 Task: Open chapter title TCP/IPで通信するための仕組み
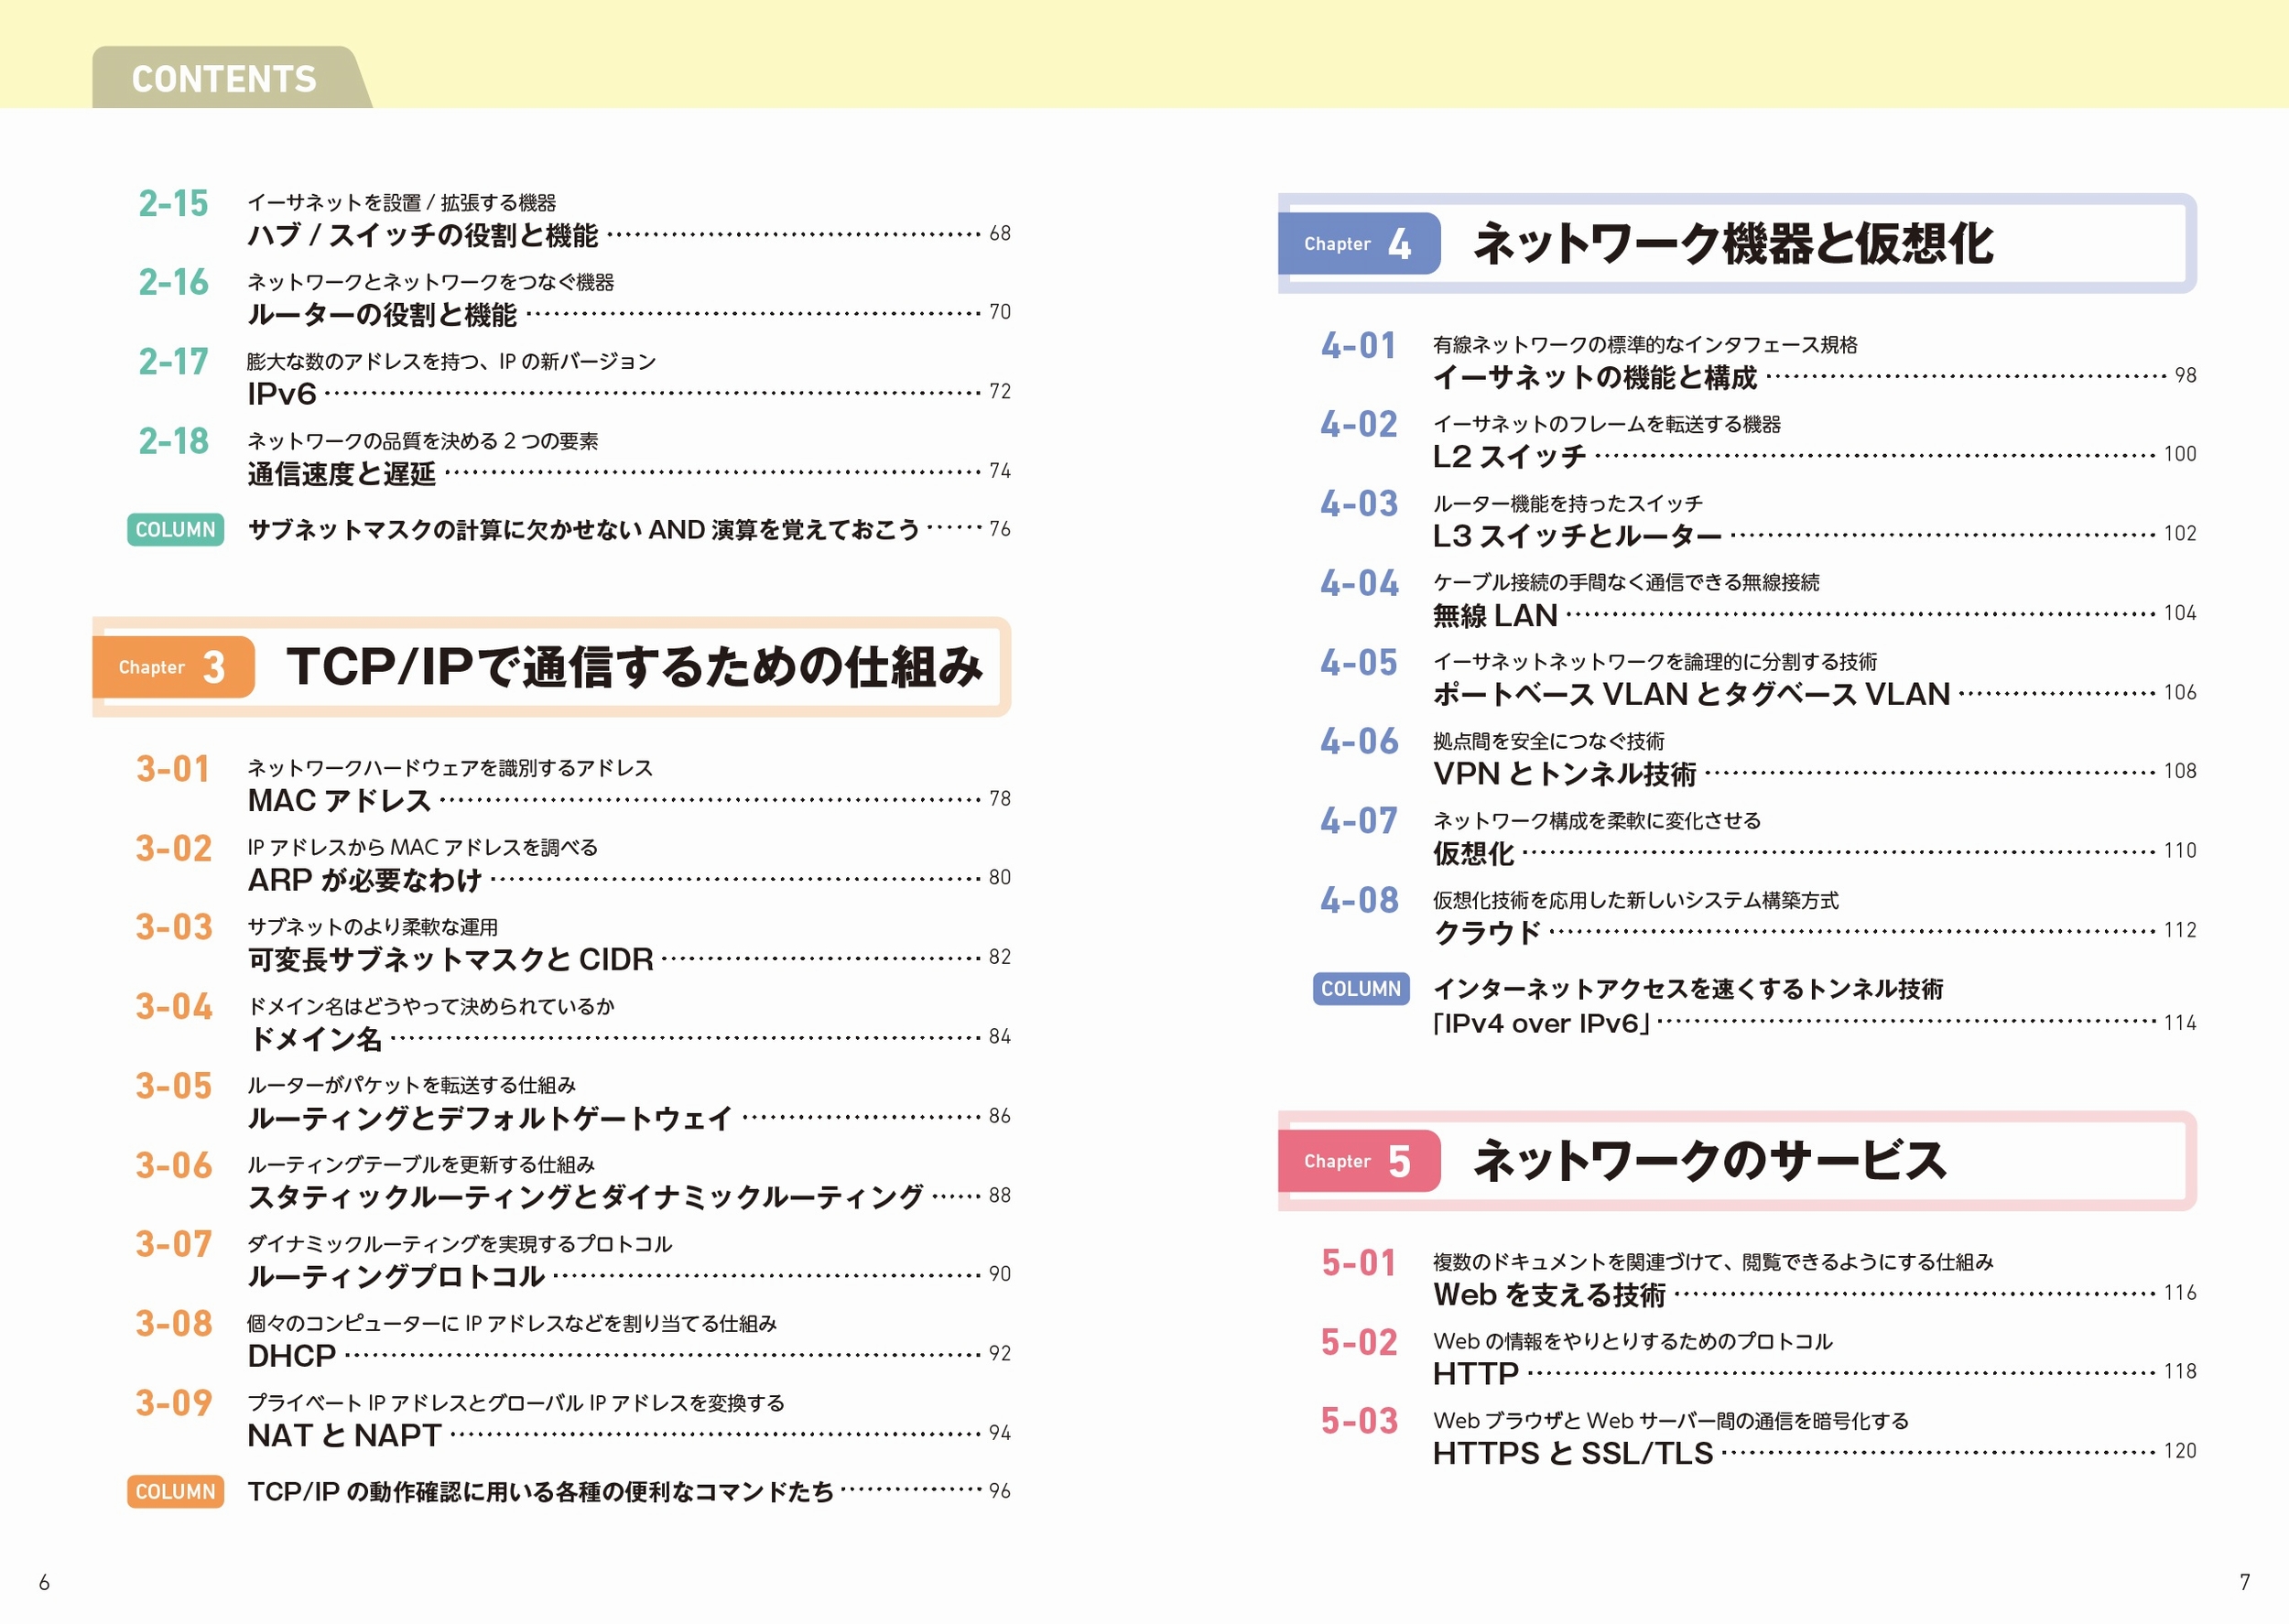coord(635,667)
